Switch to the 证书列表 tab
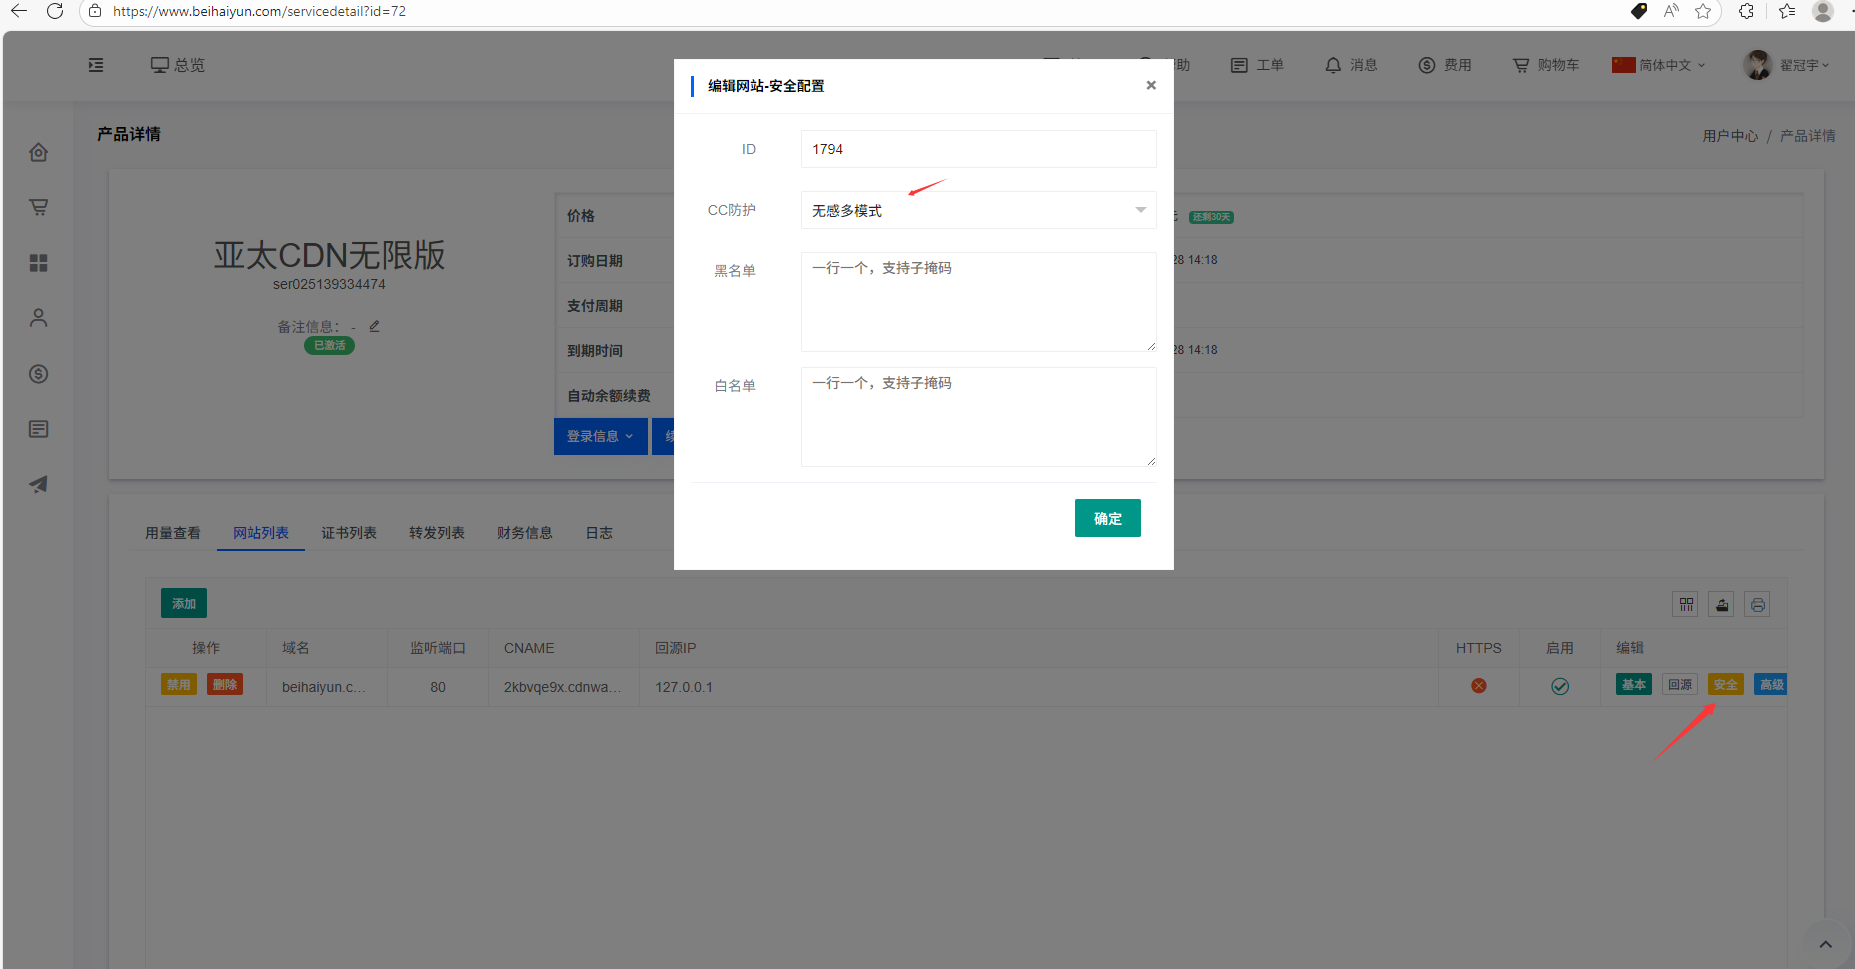 click(349, 533)
